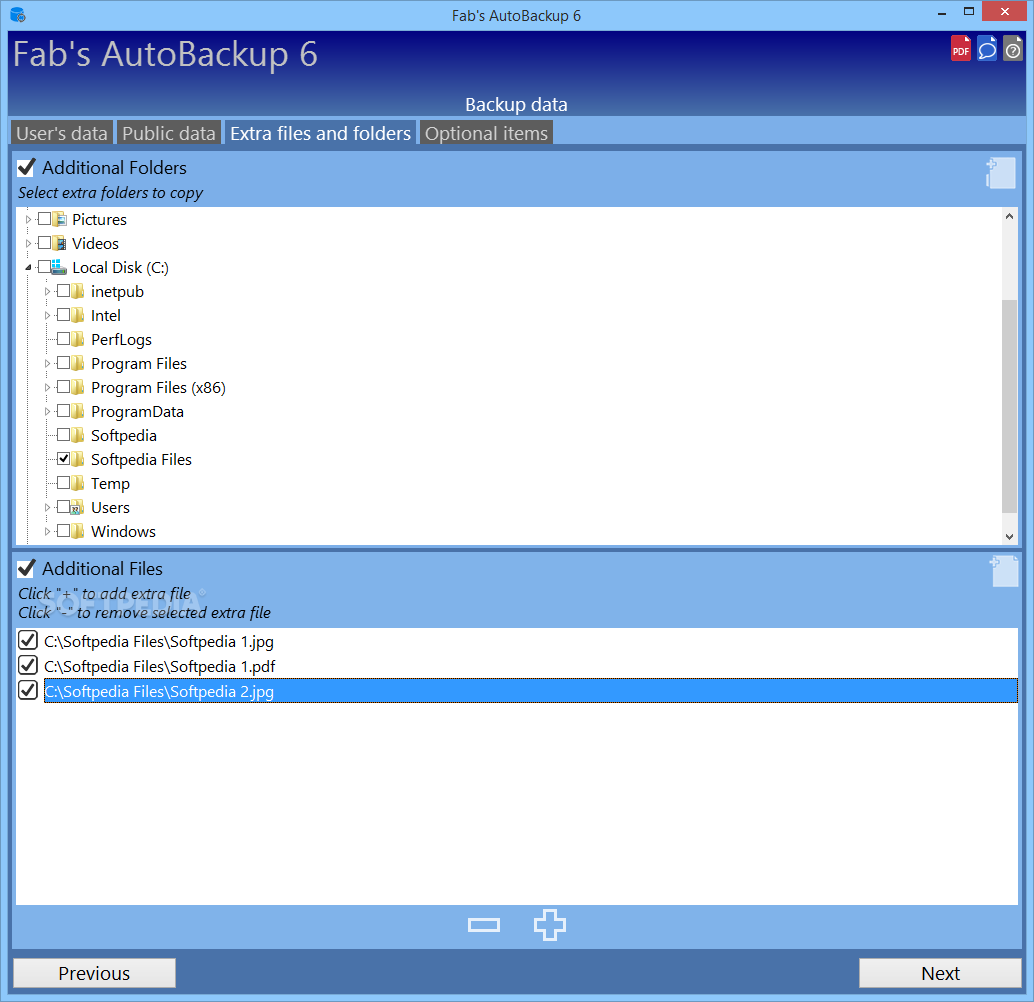
Task: Select the Program Files (x86) label
Action: tap(158, 387)
